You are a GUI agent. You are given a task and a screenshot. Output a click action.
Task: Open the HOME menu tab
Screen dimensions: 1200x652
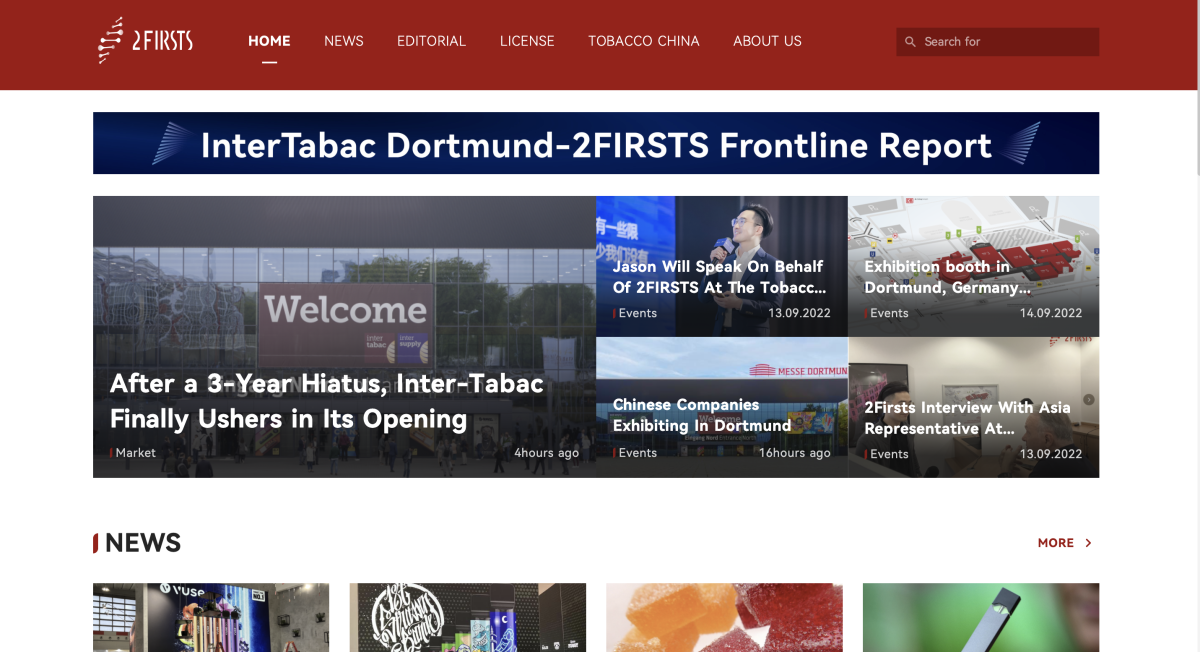point(269,41)
